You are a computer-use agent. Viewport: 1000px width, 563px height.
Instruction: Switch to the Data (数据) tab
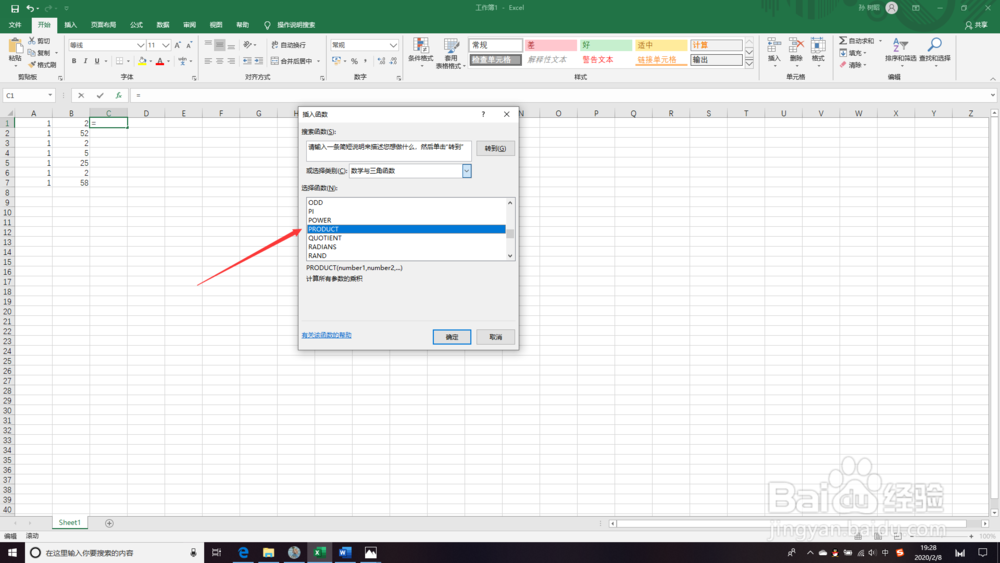tap(163, 25)
